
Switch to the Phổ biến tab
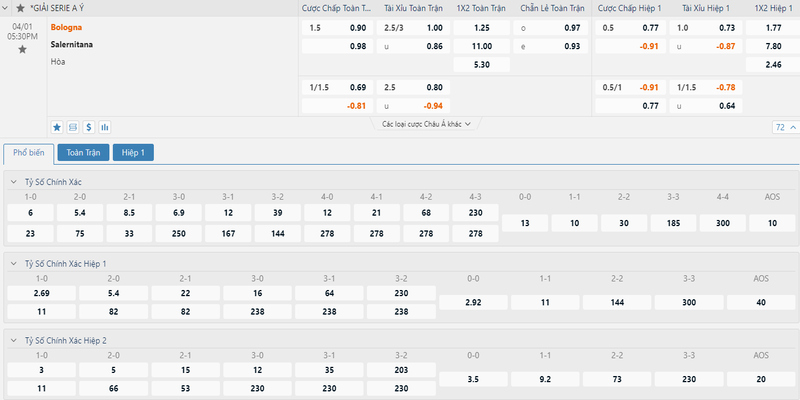tap(29, 153)
